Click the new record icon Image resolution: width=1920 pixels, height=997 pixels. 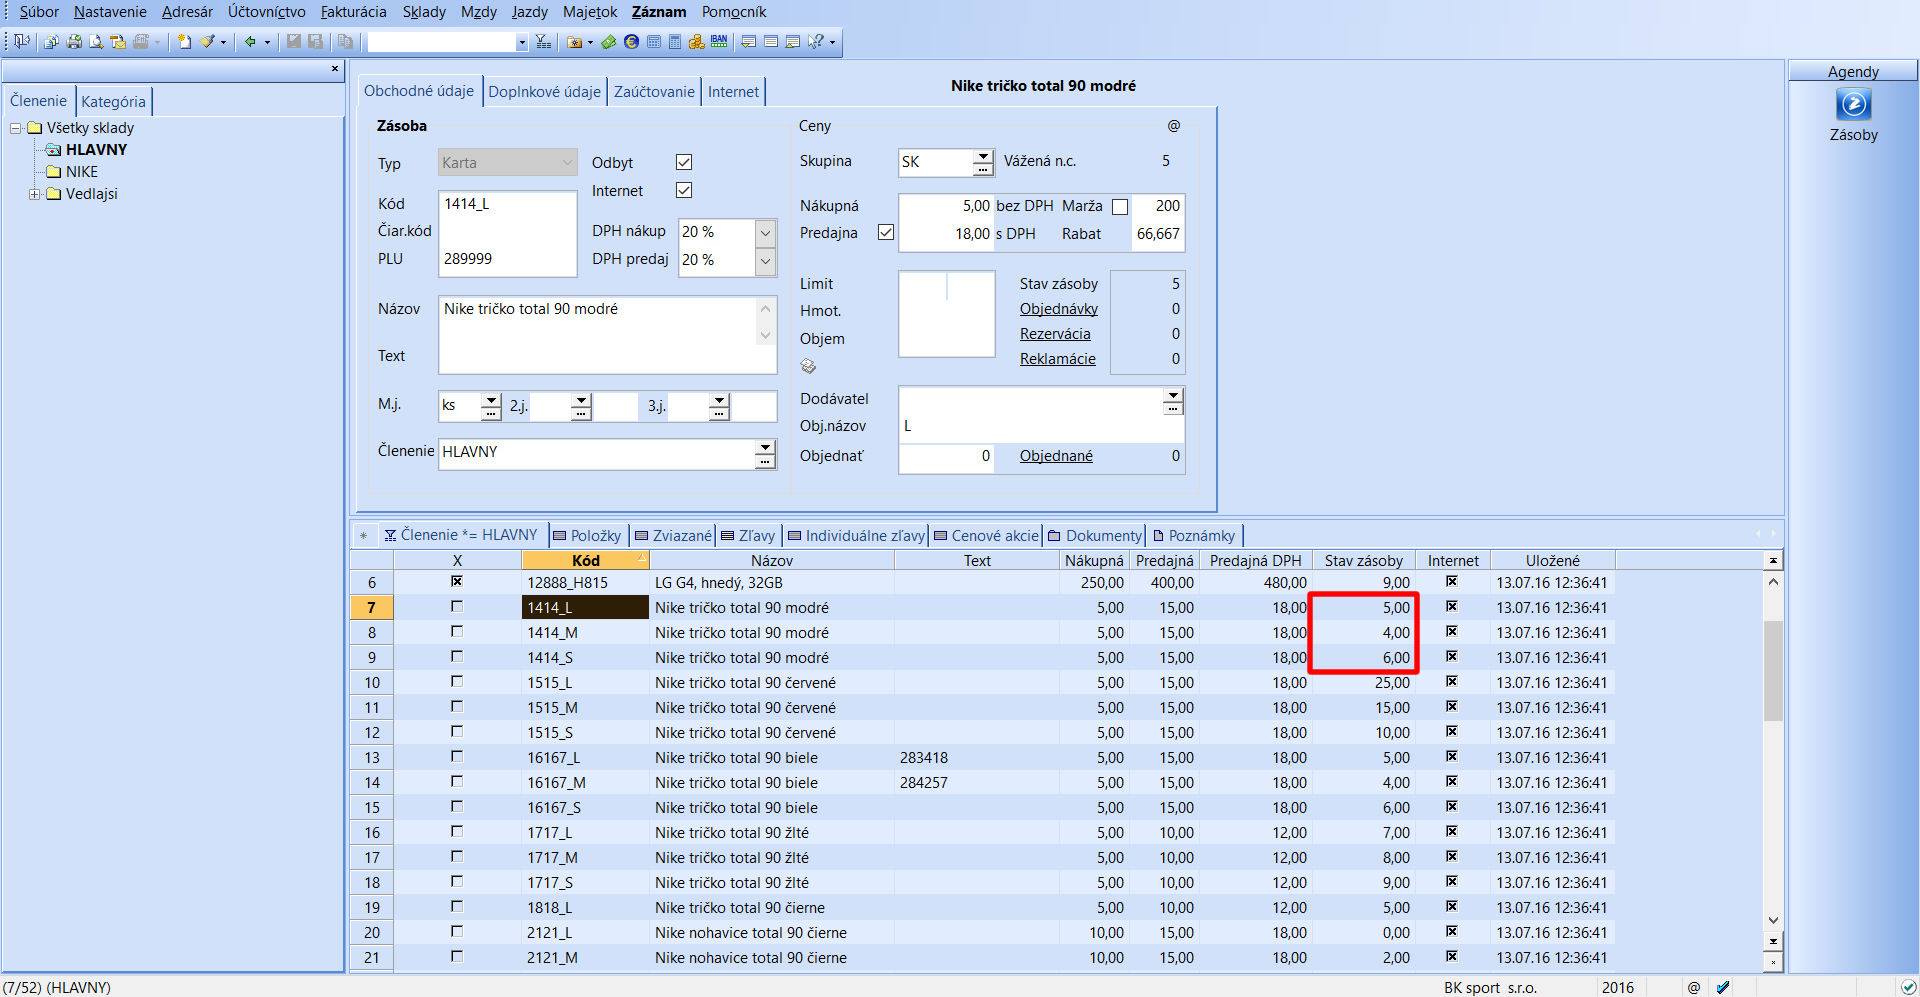point(184,42)
